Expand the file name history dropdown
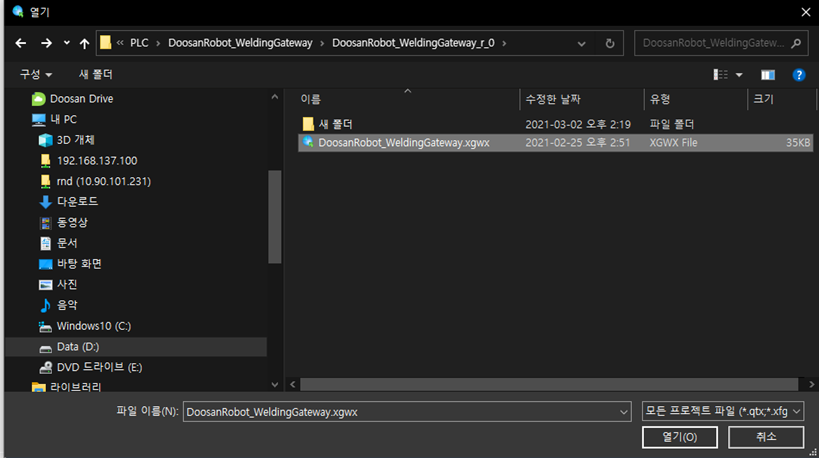Screen dimensions: 819x458 click(624, 411)
